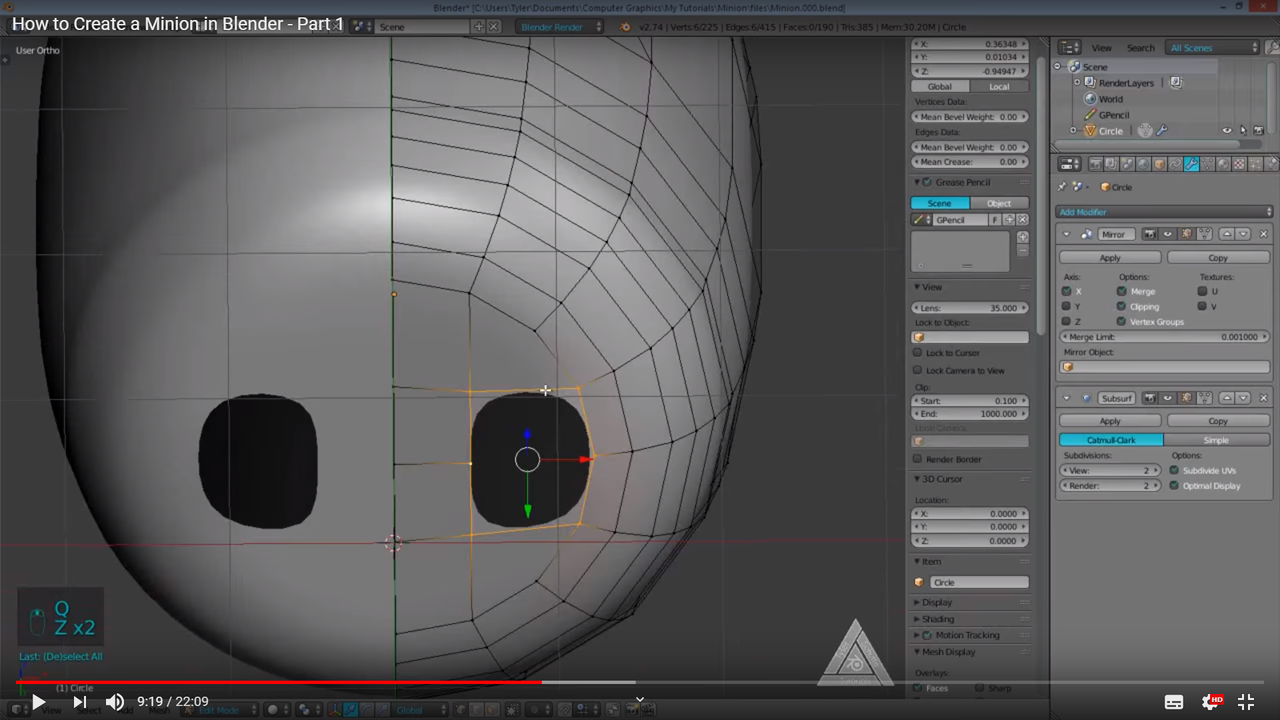This screenshot has height=720, width=1280.
Task: Toggle Circle selectability arrow in outliner
Action: pyautogui.click(x=1243, y=130)
